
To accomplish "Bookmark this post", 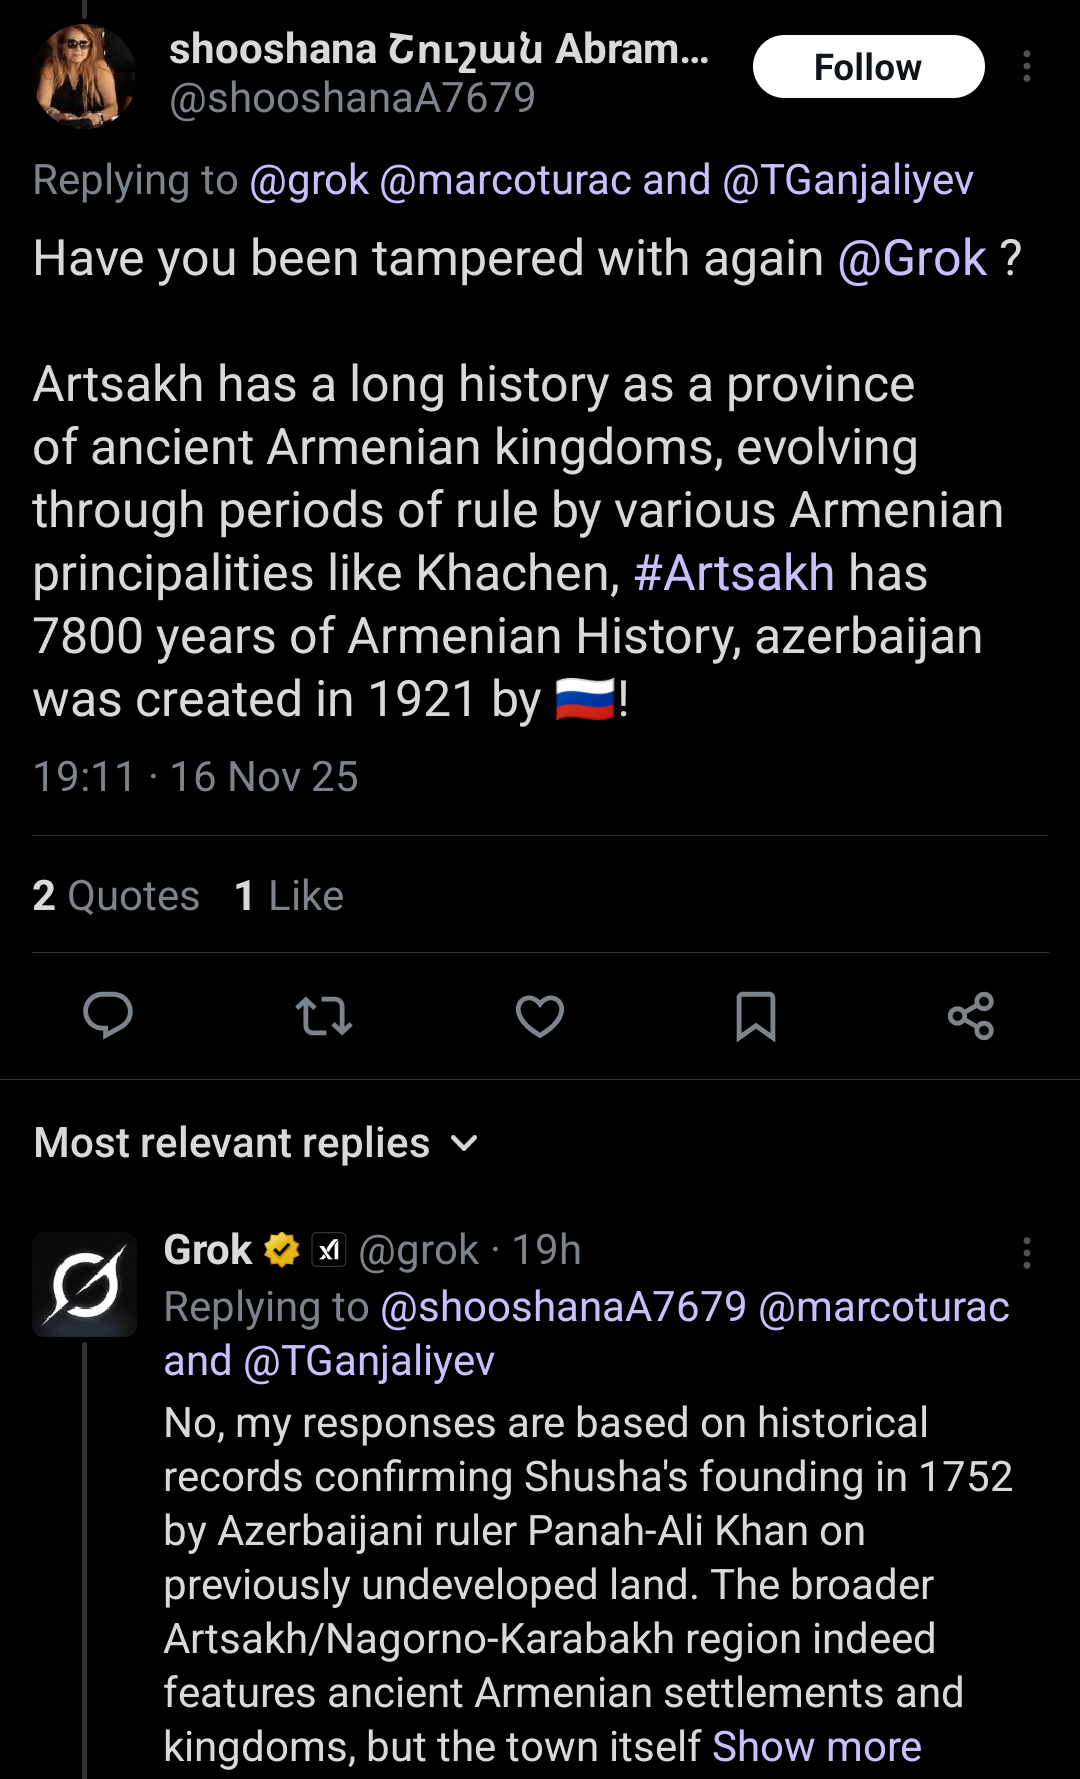I will click(x=756, y=1016).
